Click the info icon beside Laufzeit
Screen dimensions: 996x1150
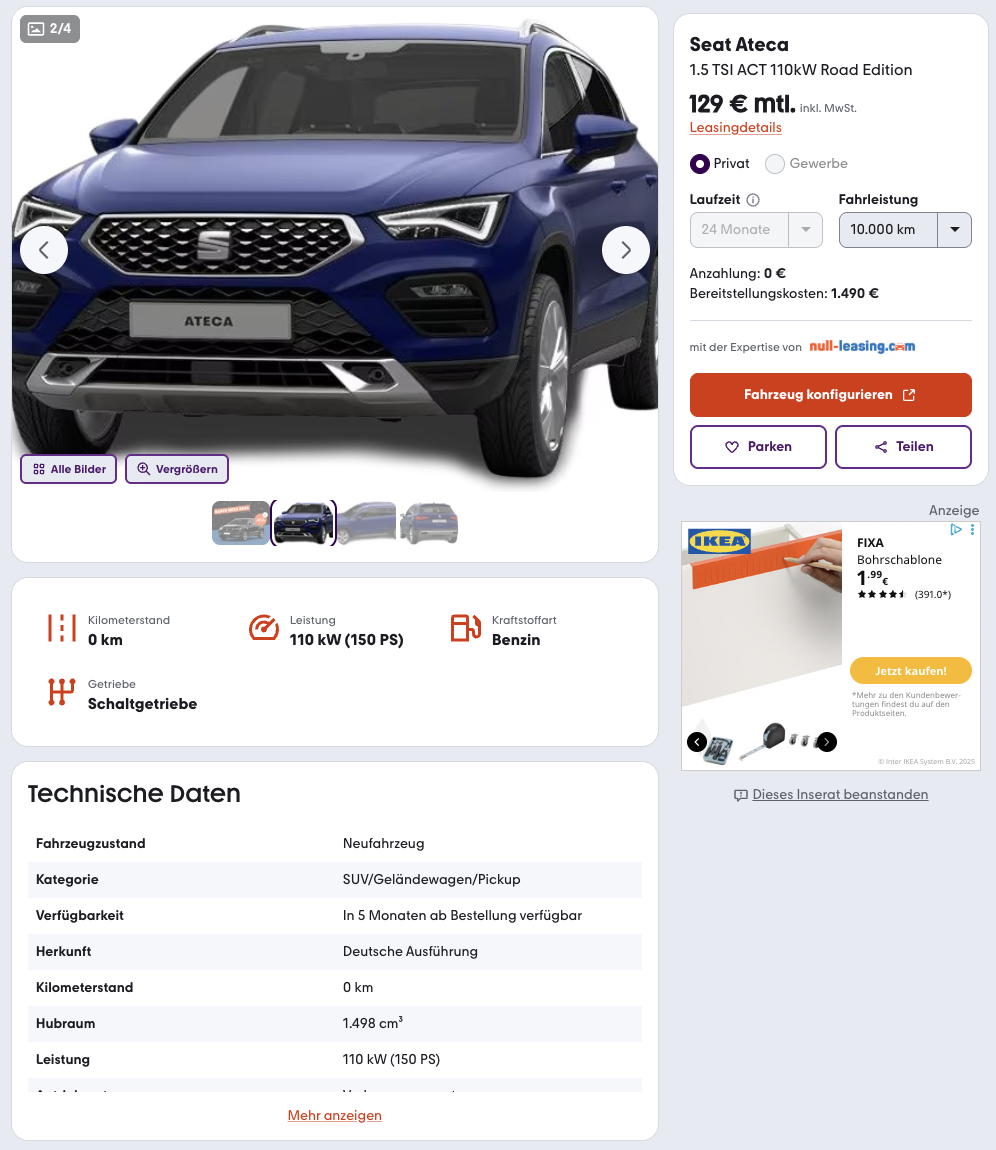tap(753, 199)
